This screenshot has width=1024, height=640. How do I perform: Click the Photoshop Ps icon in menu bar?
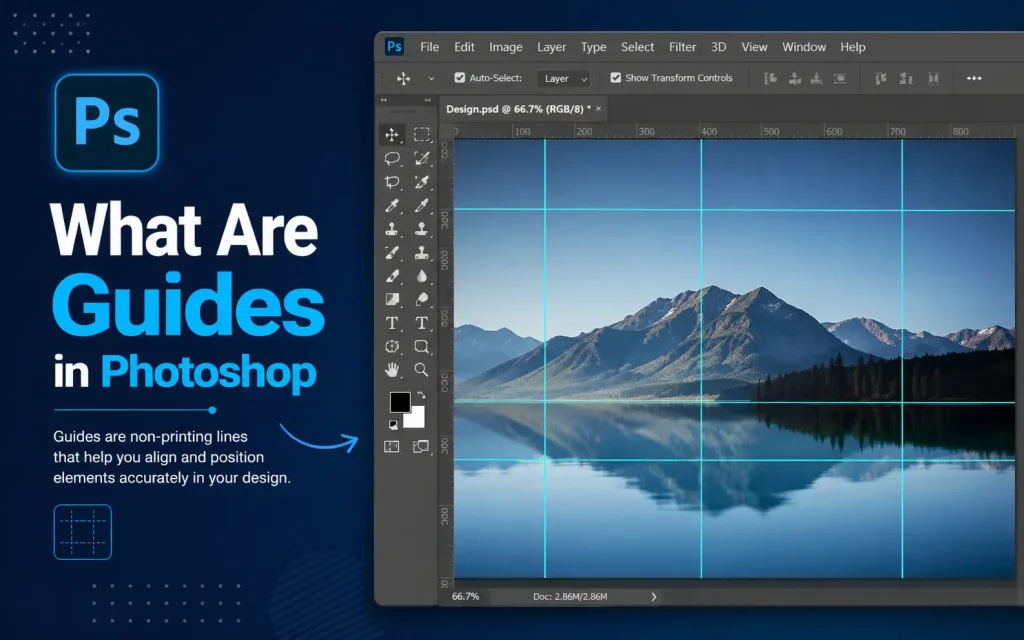point(394,46)
